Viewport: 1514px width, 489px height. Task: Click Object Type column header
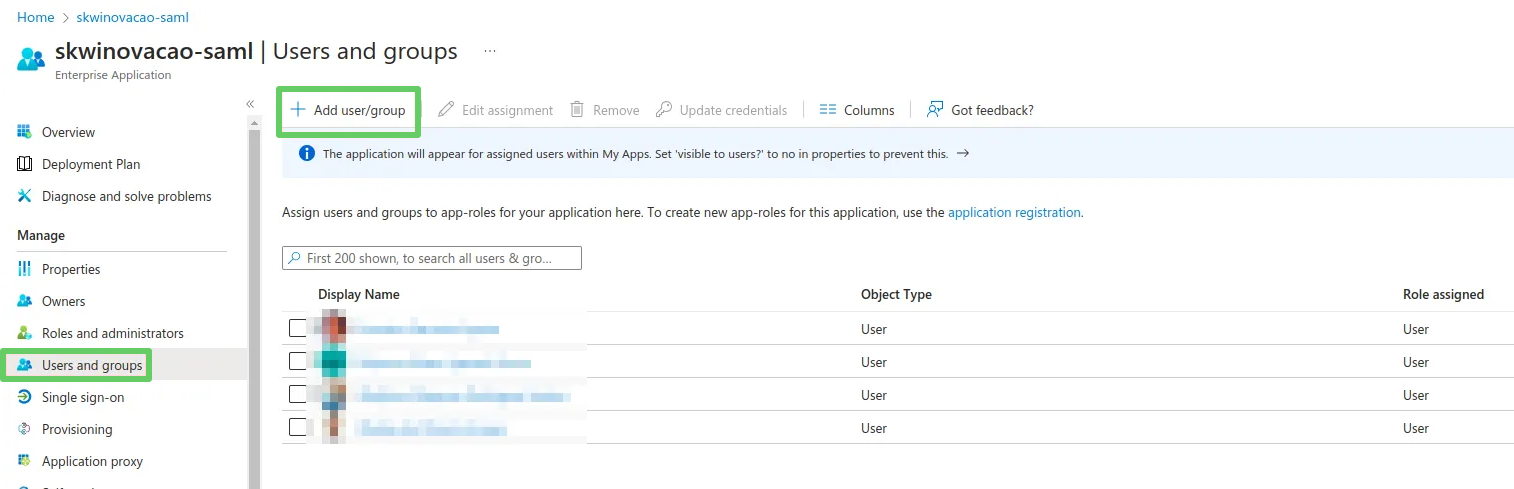896,294
